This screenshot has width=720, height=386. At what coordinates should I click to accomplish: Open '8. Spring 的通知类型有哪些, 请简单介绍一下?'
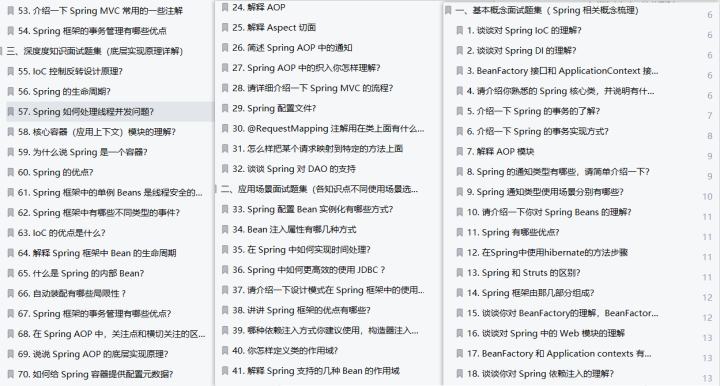[x=558, y=172]
